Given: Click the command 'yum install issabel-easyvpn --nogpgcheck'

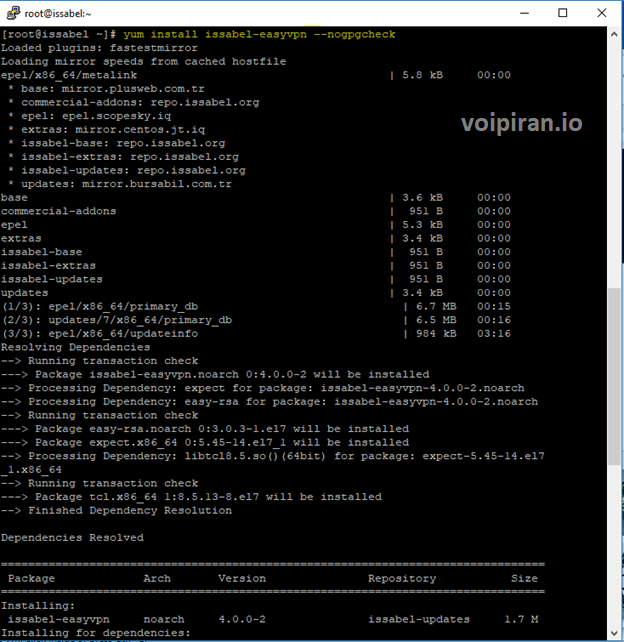Looking at the screenshot, I should click(x=259, y=34).
